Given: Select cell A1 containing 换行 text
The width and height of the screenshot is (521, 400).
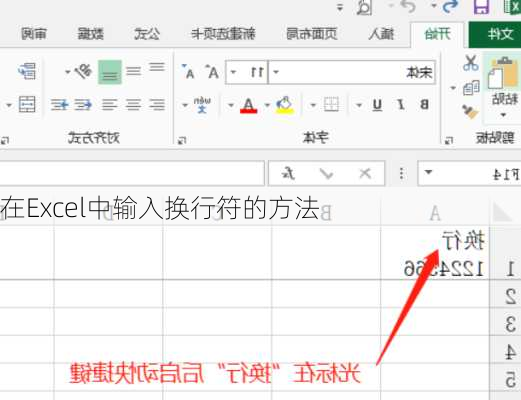Looking at the screenshot, I should coord(435,253).
